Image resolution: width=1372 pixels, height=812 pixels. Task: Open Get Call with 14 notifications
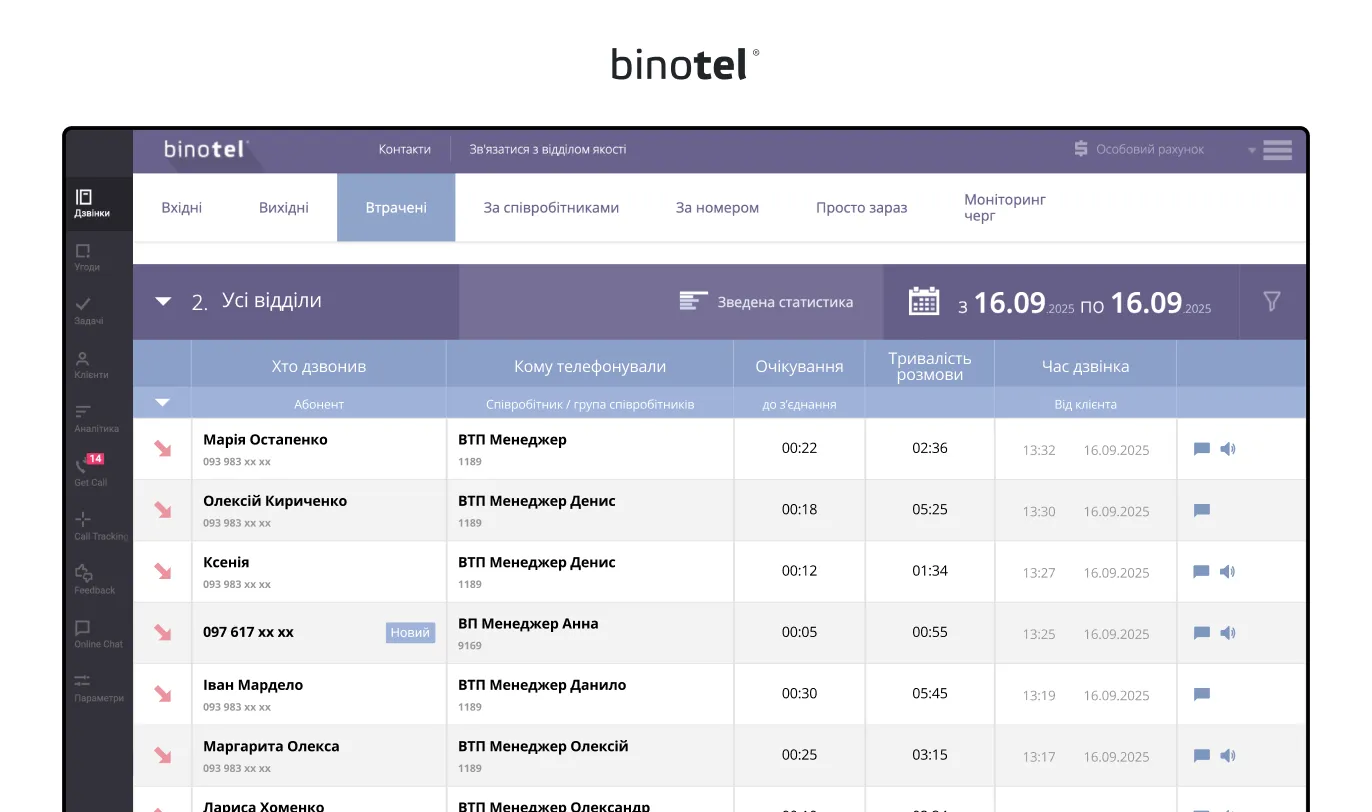click(89, 471)
